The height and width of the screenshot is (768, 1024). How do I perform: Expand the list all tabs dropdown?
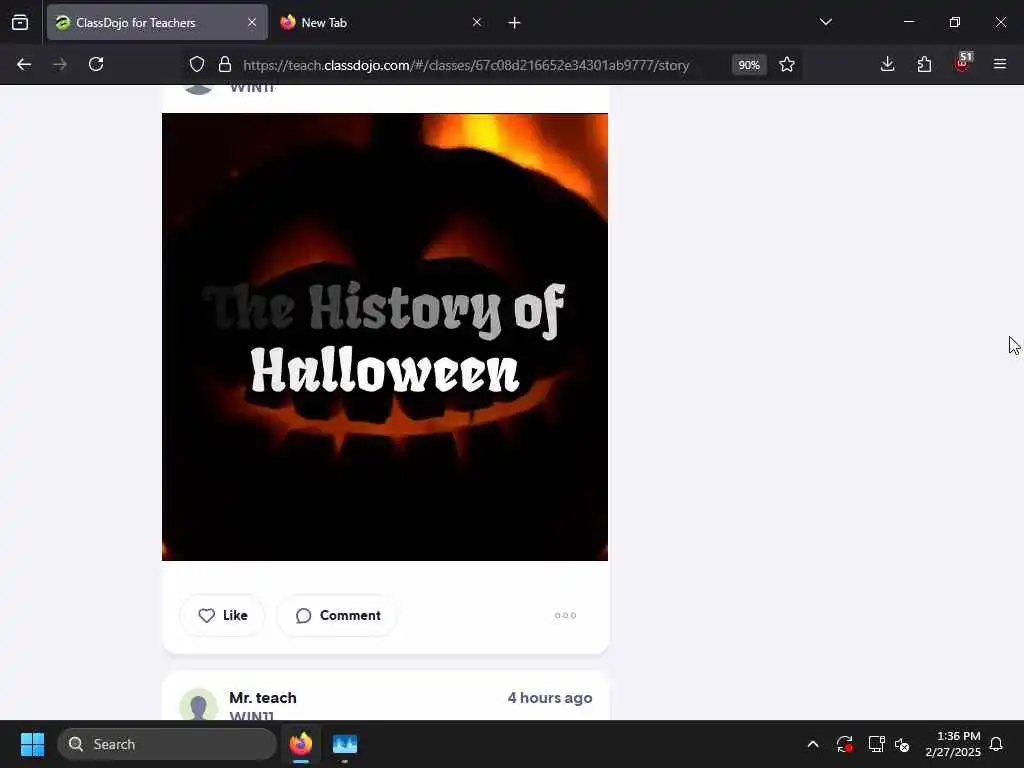pos(825,22)
